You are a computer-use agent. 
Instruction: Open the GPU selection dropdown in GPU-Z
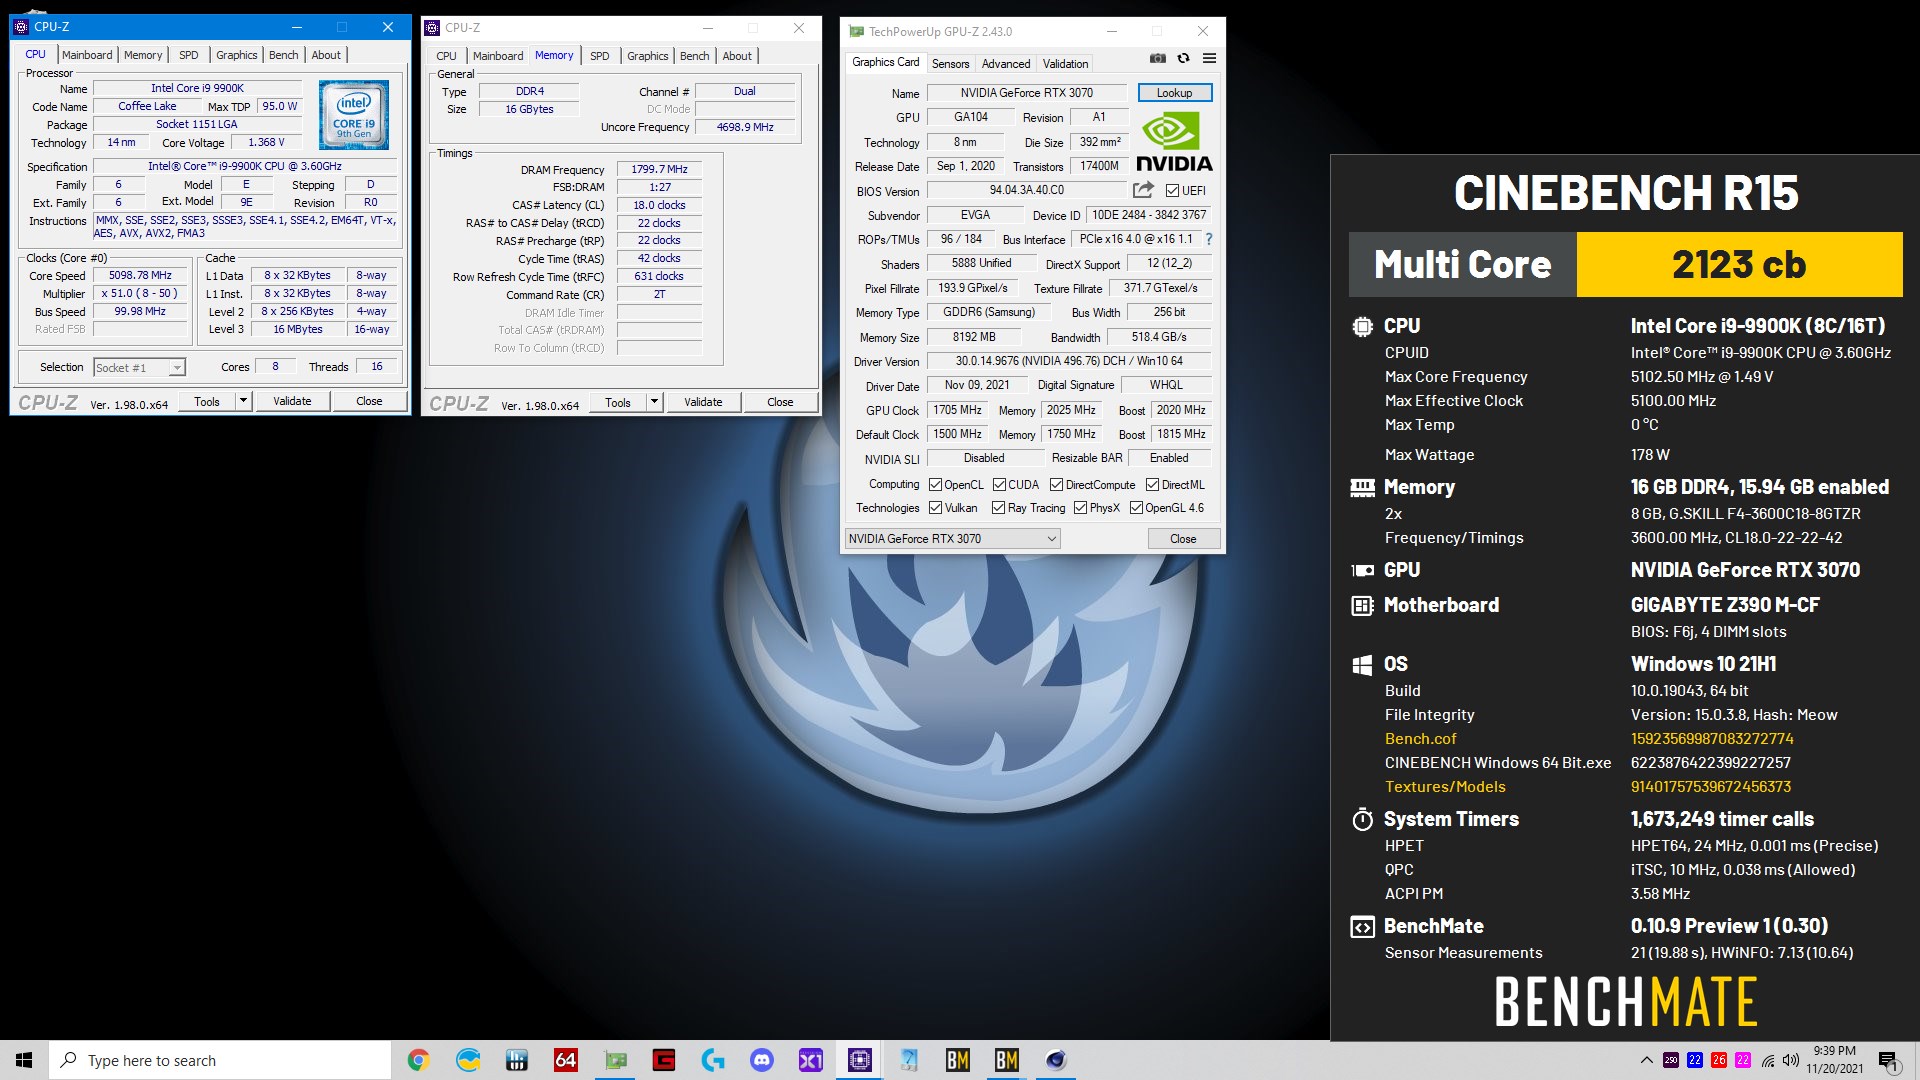pos(952,539)
